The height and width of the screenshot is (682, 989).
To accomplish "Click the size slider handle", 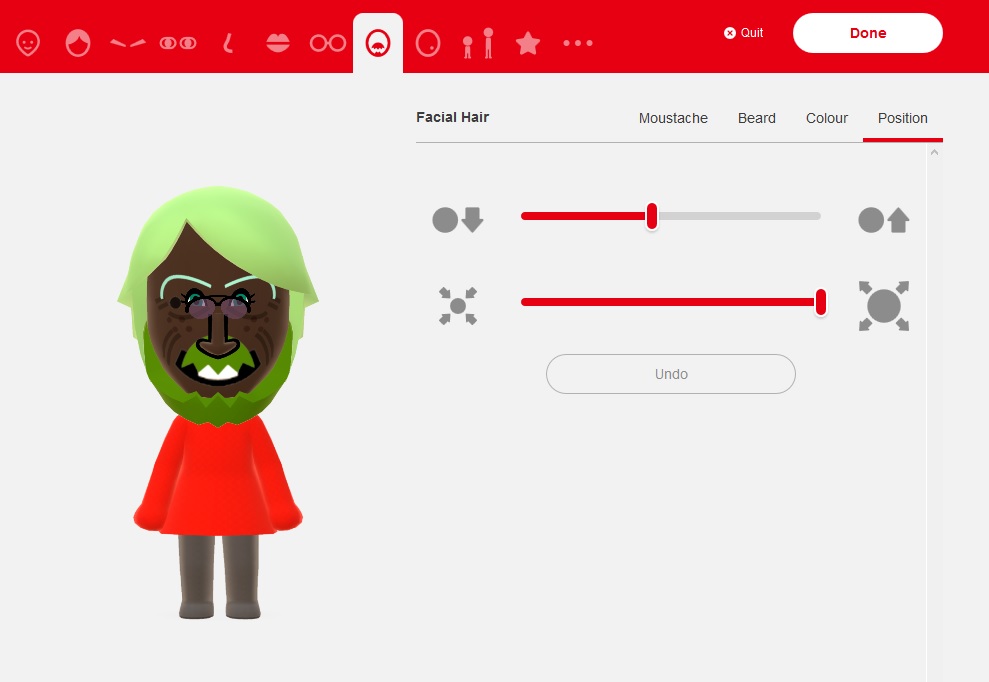I will coord(821,302).
